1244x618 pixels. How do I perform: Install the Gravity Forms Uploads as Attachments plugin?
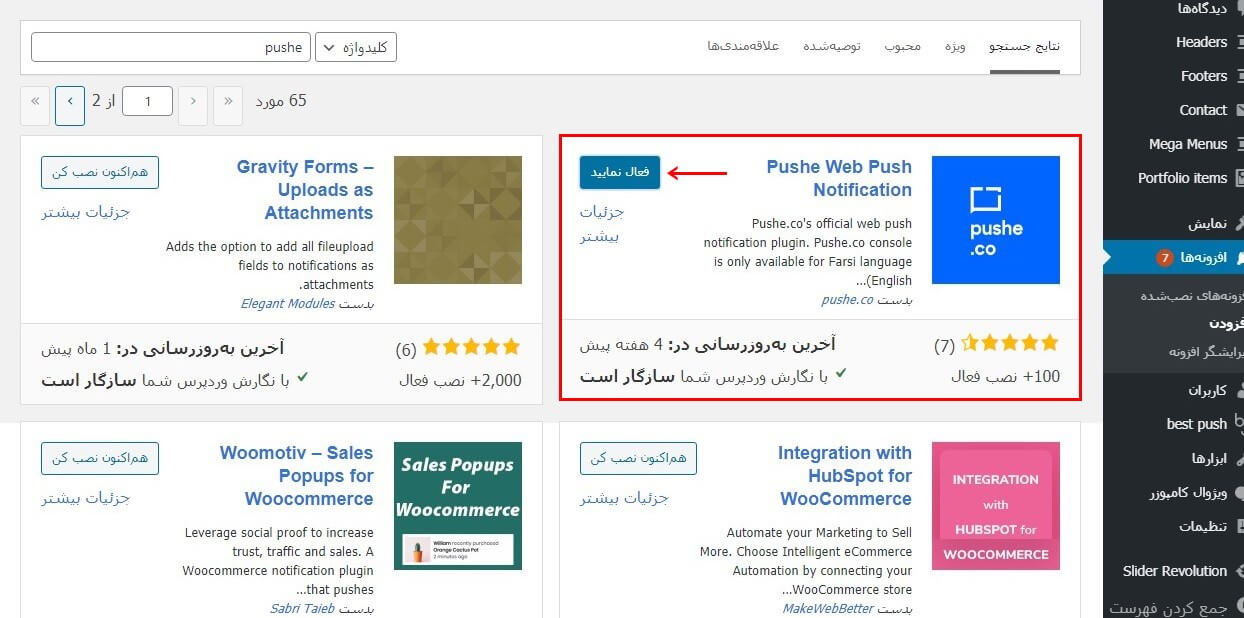click(x=100, y=172)
